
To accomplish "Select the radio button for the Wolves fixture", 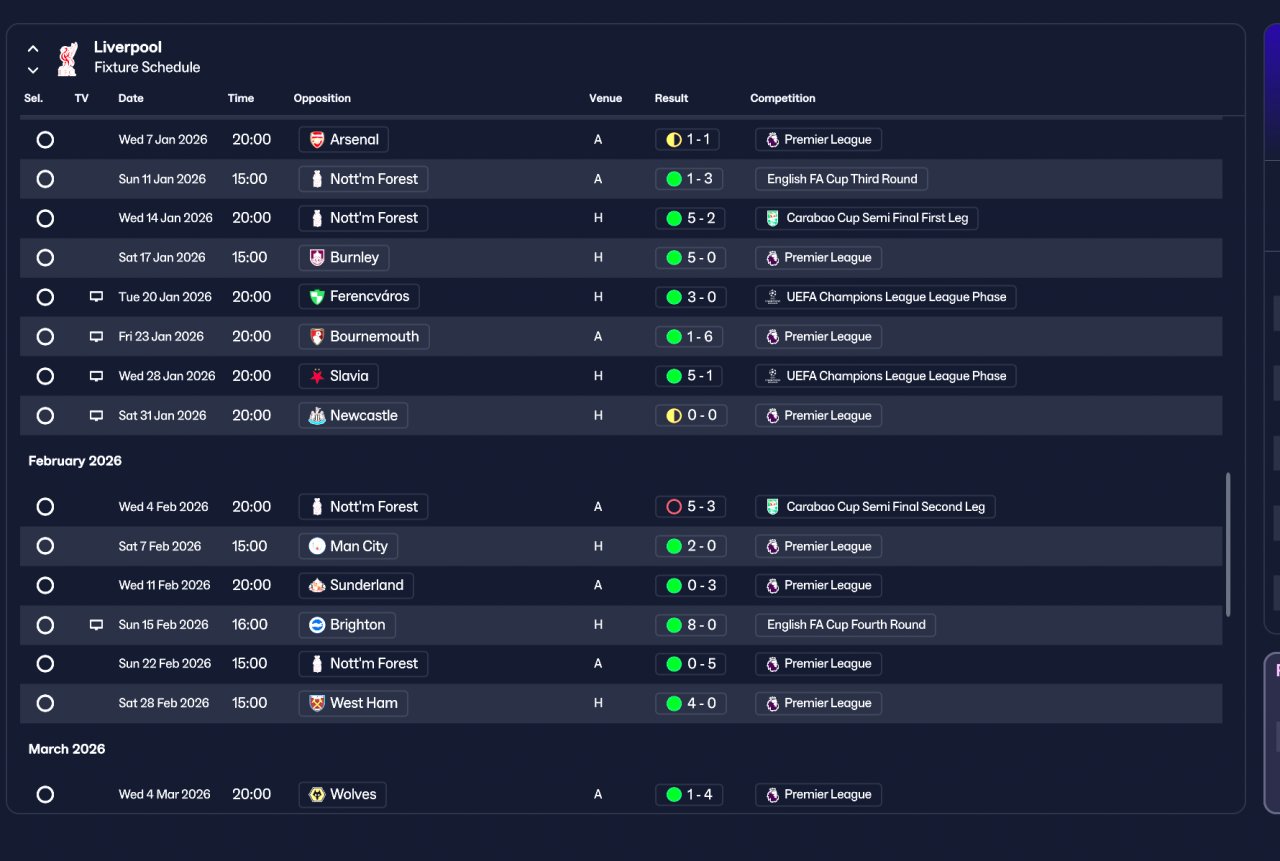I will point(45,795).
